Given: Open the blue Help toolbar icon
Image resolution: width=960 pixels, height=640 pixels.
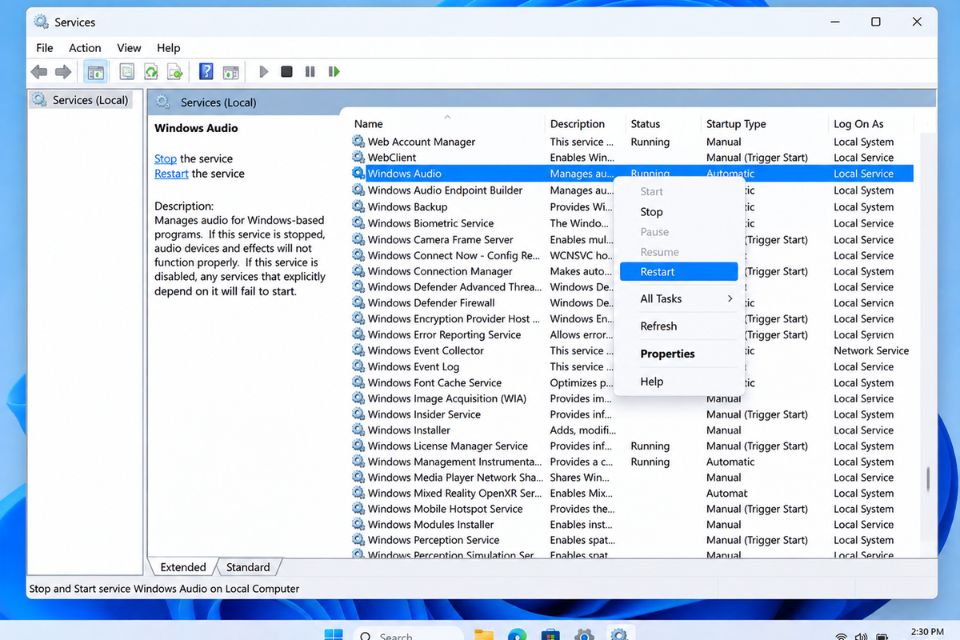Looking at the screenshot, I should coord(206,71).
